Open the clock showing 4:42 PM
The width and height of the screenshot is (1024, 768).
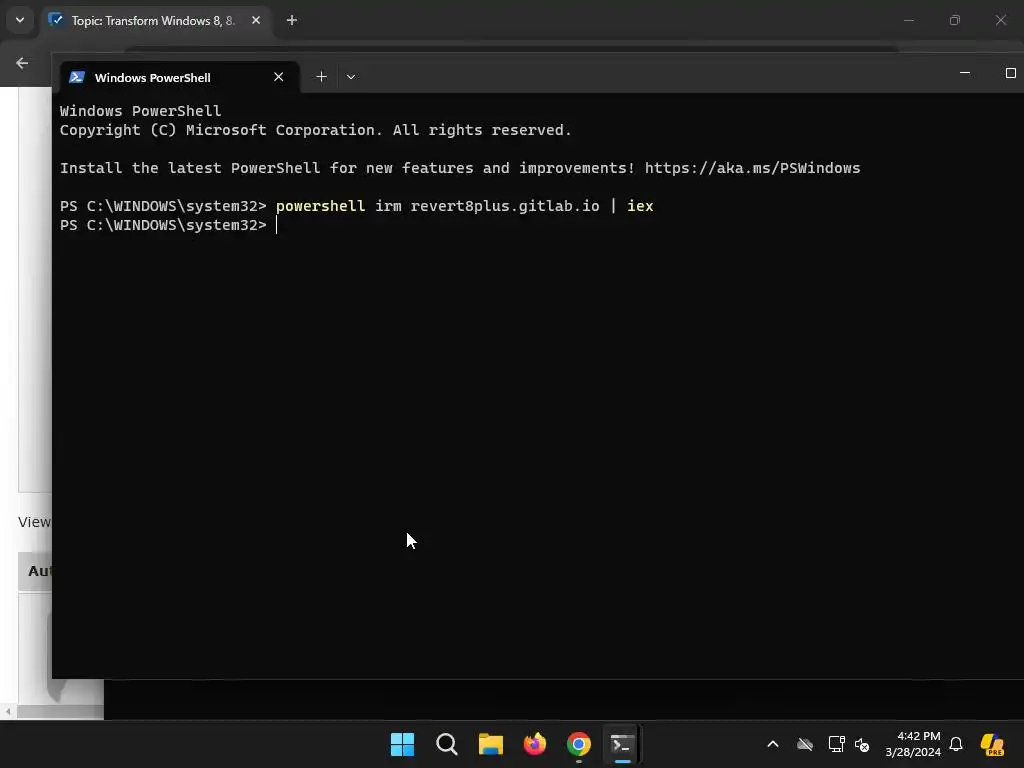pyautogui.click(x=912, y=744)
